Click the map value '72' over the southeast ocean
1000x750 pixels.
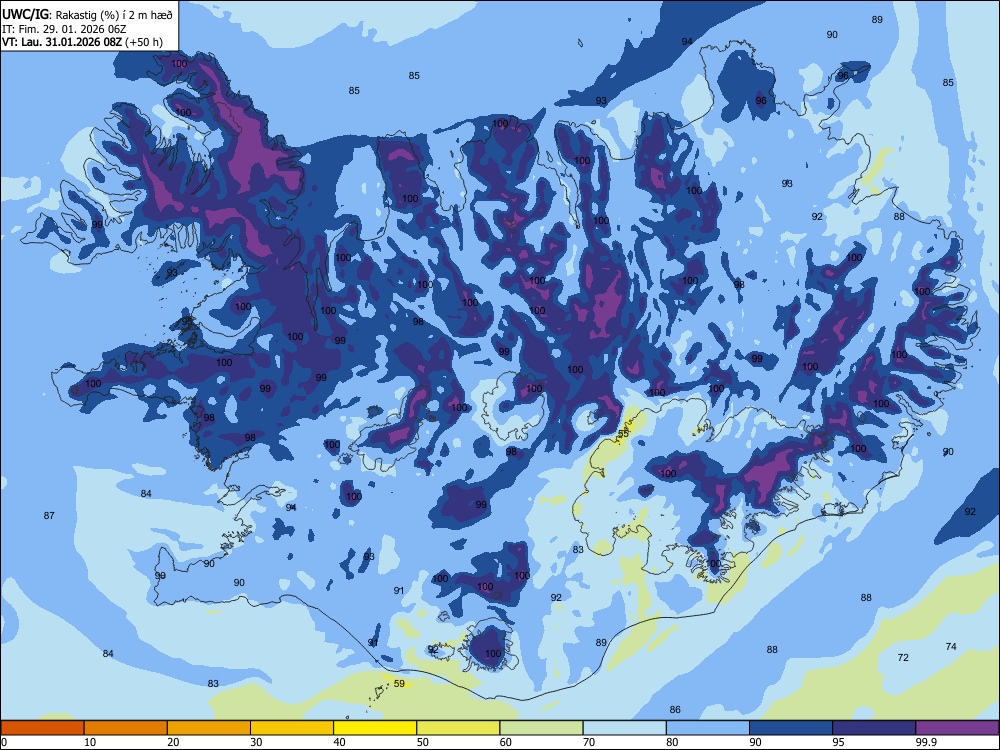tap(903, 658)
